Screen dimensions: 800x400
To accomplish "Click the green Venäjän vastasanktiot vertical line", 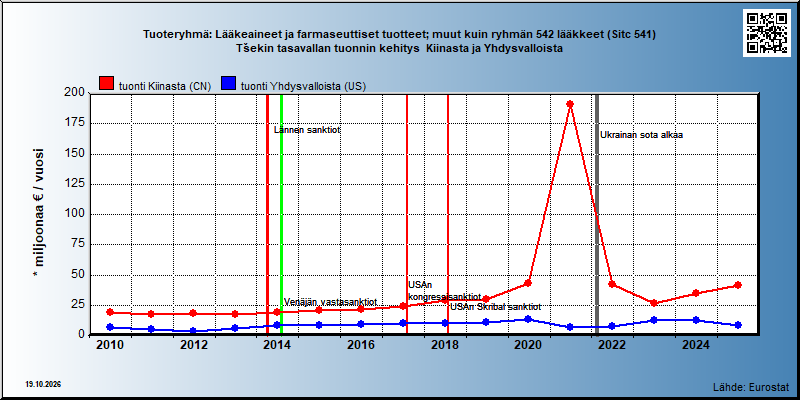I will pos(281,214).
